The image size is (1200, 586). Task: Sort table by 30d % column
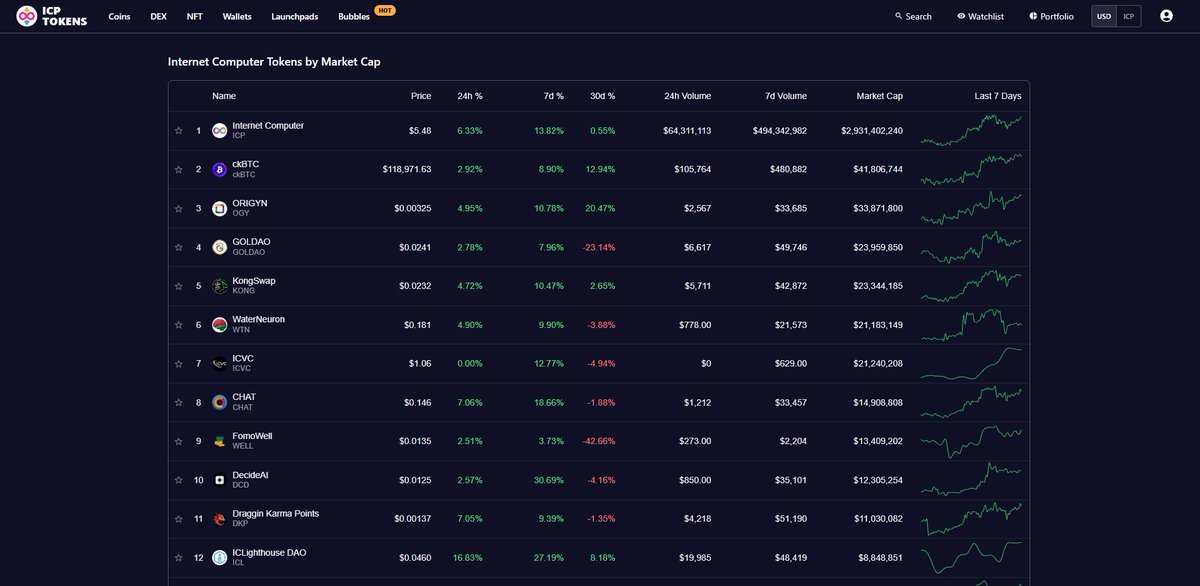(603, 96)
